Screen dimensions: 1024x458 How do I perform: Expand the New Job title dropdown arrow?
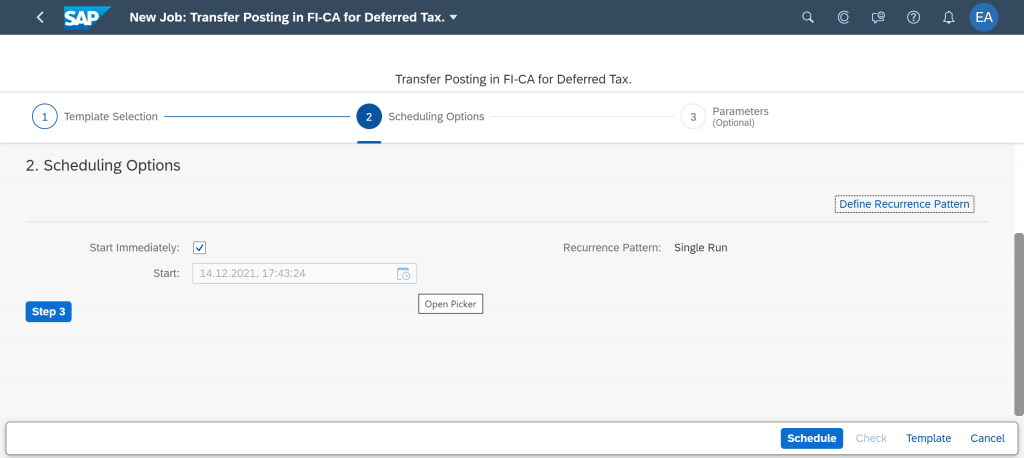(454, 18)
